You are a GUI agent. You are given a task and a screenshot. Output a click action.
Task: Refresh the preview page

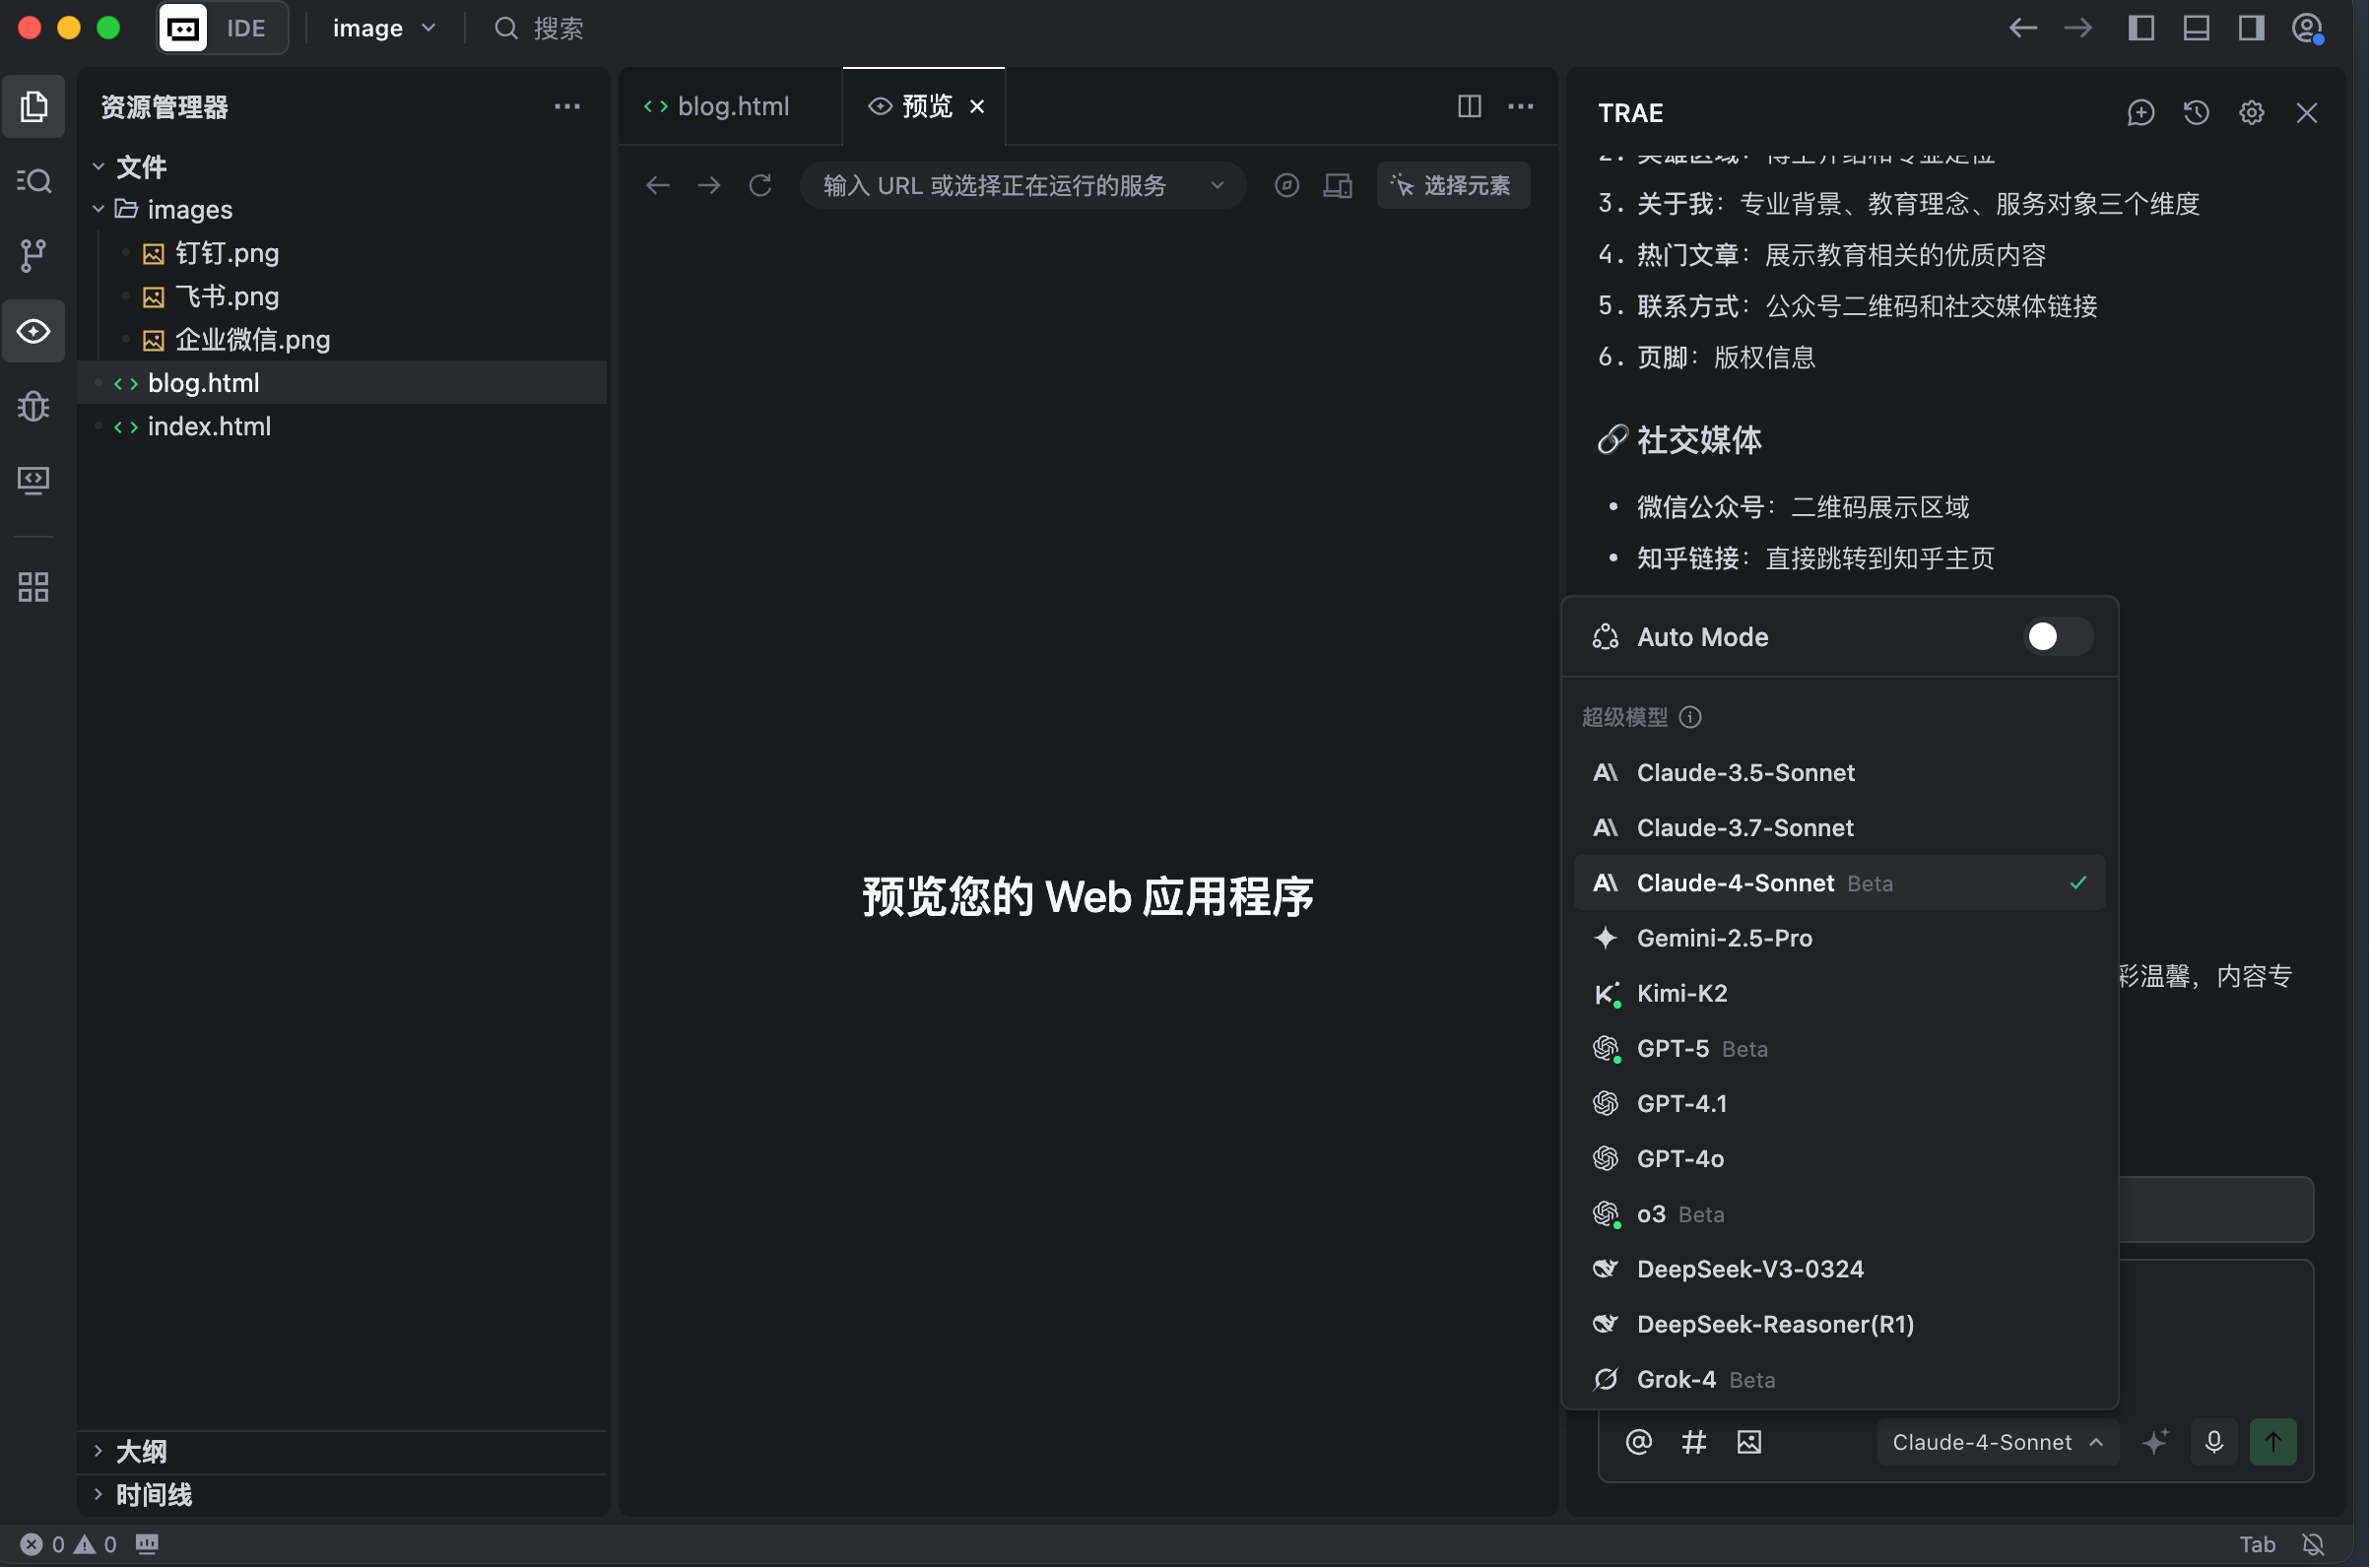coord(760,185)
